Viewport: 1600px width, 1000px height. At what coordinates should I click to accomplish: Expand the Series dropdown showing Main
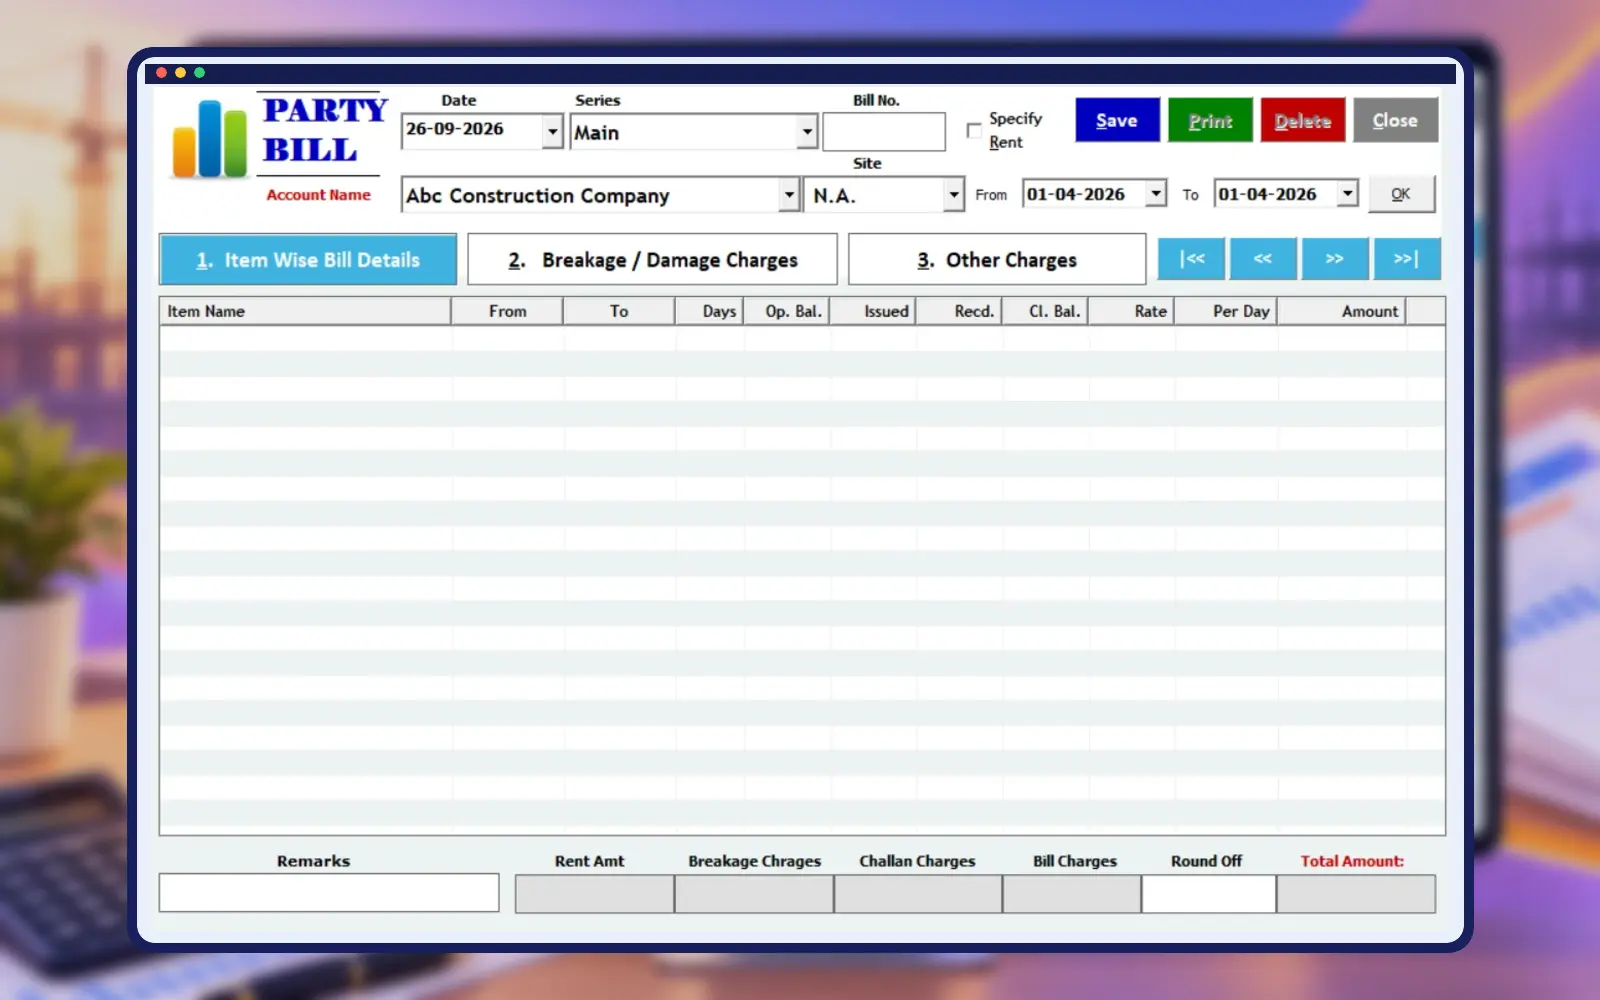tap(807, 131)
